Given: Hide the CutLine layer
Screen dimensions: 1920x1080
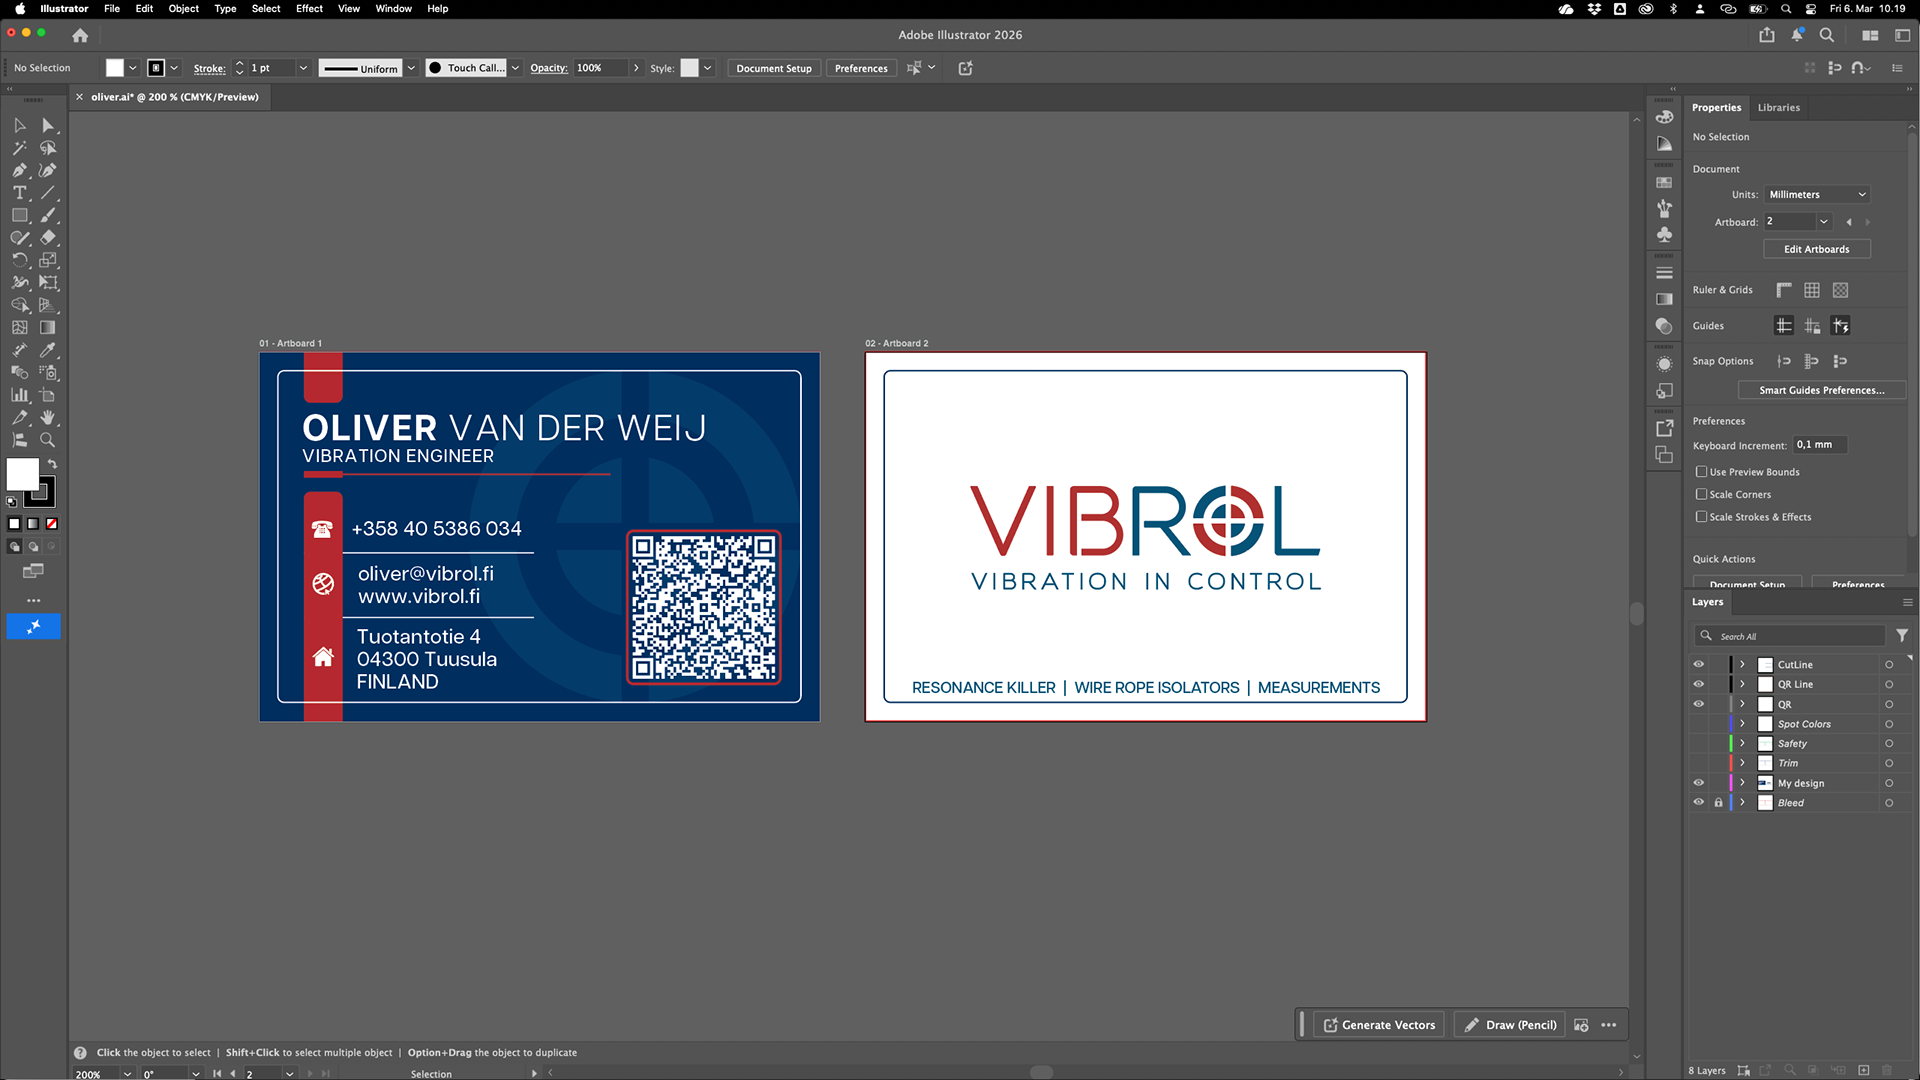Looking at the screenshot, I should [x=1698, y=664].
